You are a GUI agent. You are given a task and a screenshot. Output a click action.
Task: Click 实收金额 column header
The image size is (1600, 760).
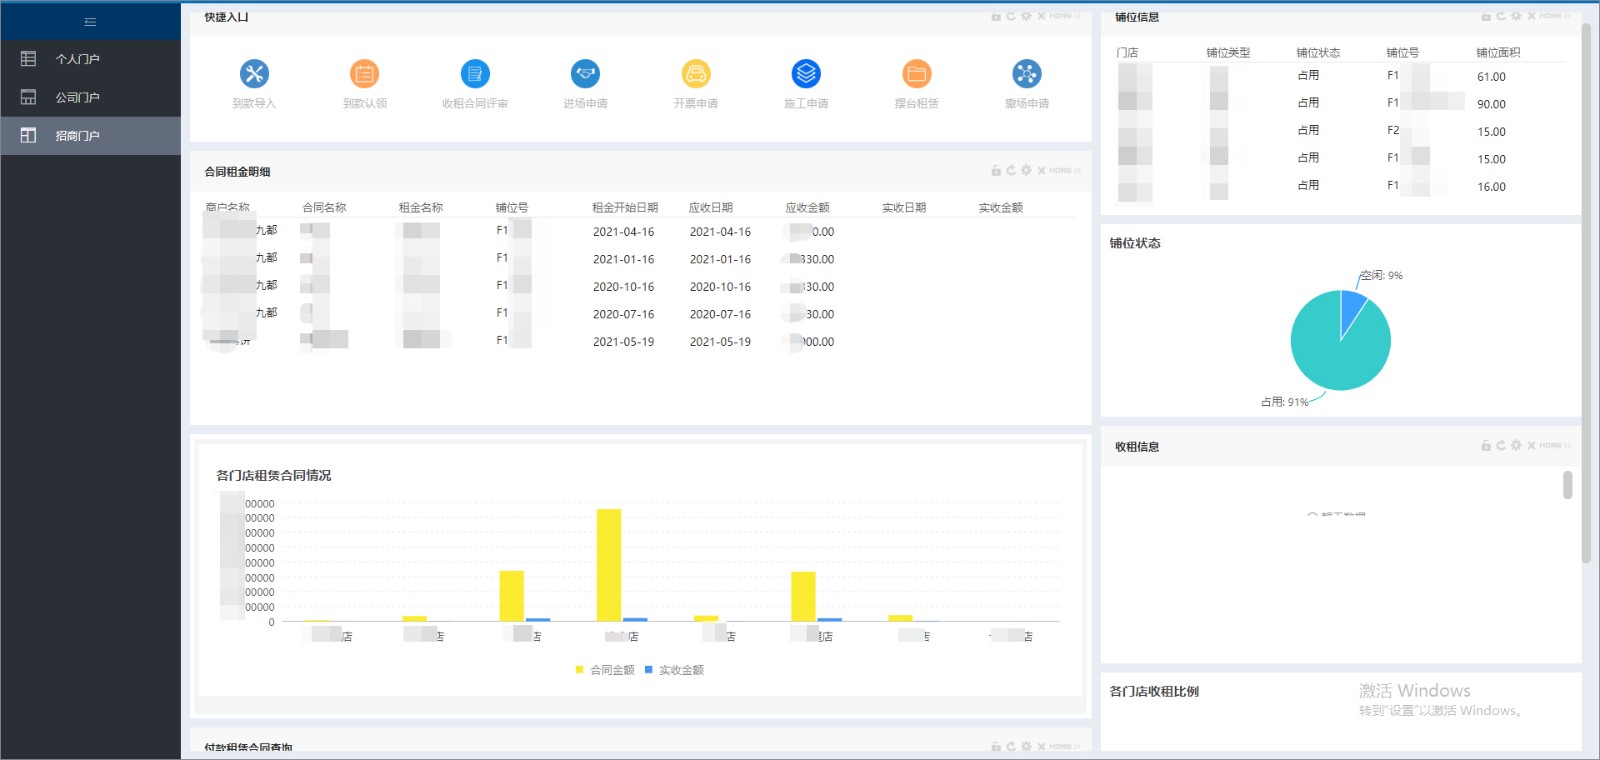(x=1001, y=208)
